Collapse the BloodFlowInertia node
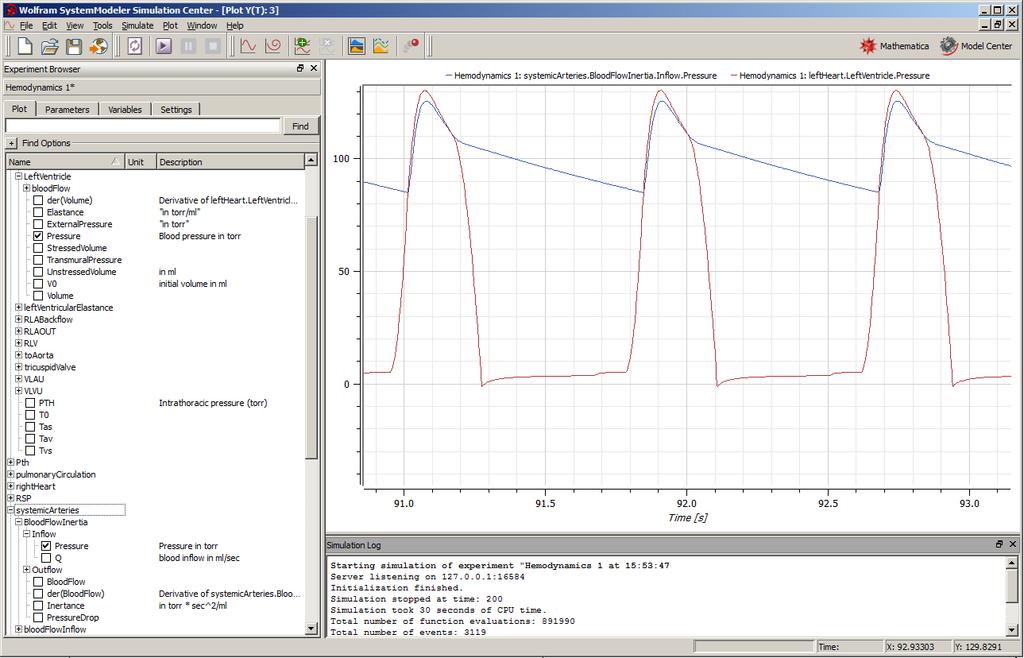Image resolution: width=1024 pixels, height=658 pixels. [x=19, y=522]
